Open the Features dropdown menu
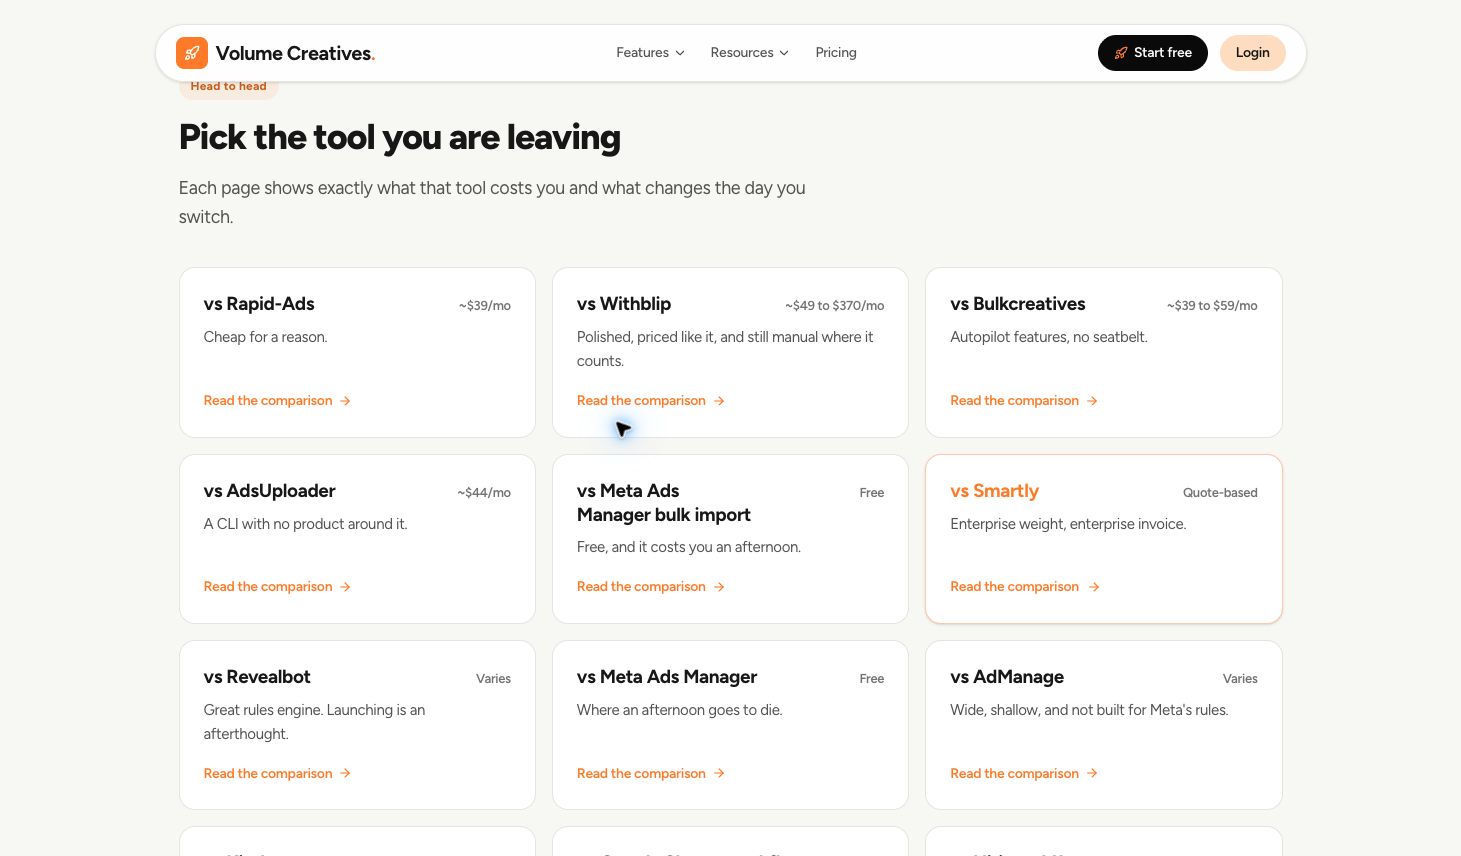Image resolution: width=1461 pixels, height=856 pixels. [x=650, y=53]
